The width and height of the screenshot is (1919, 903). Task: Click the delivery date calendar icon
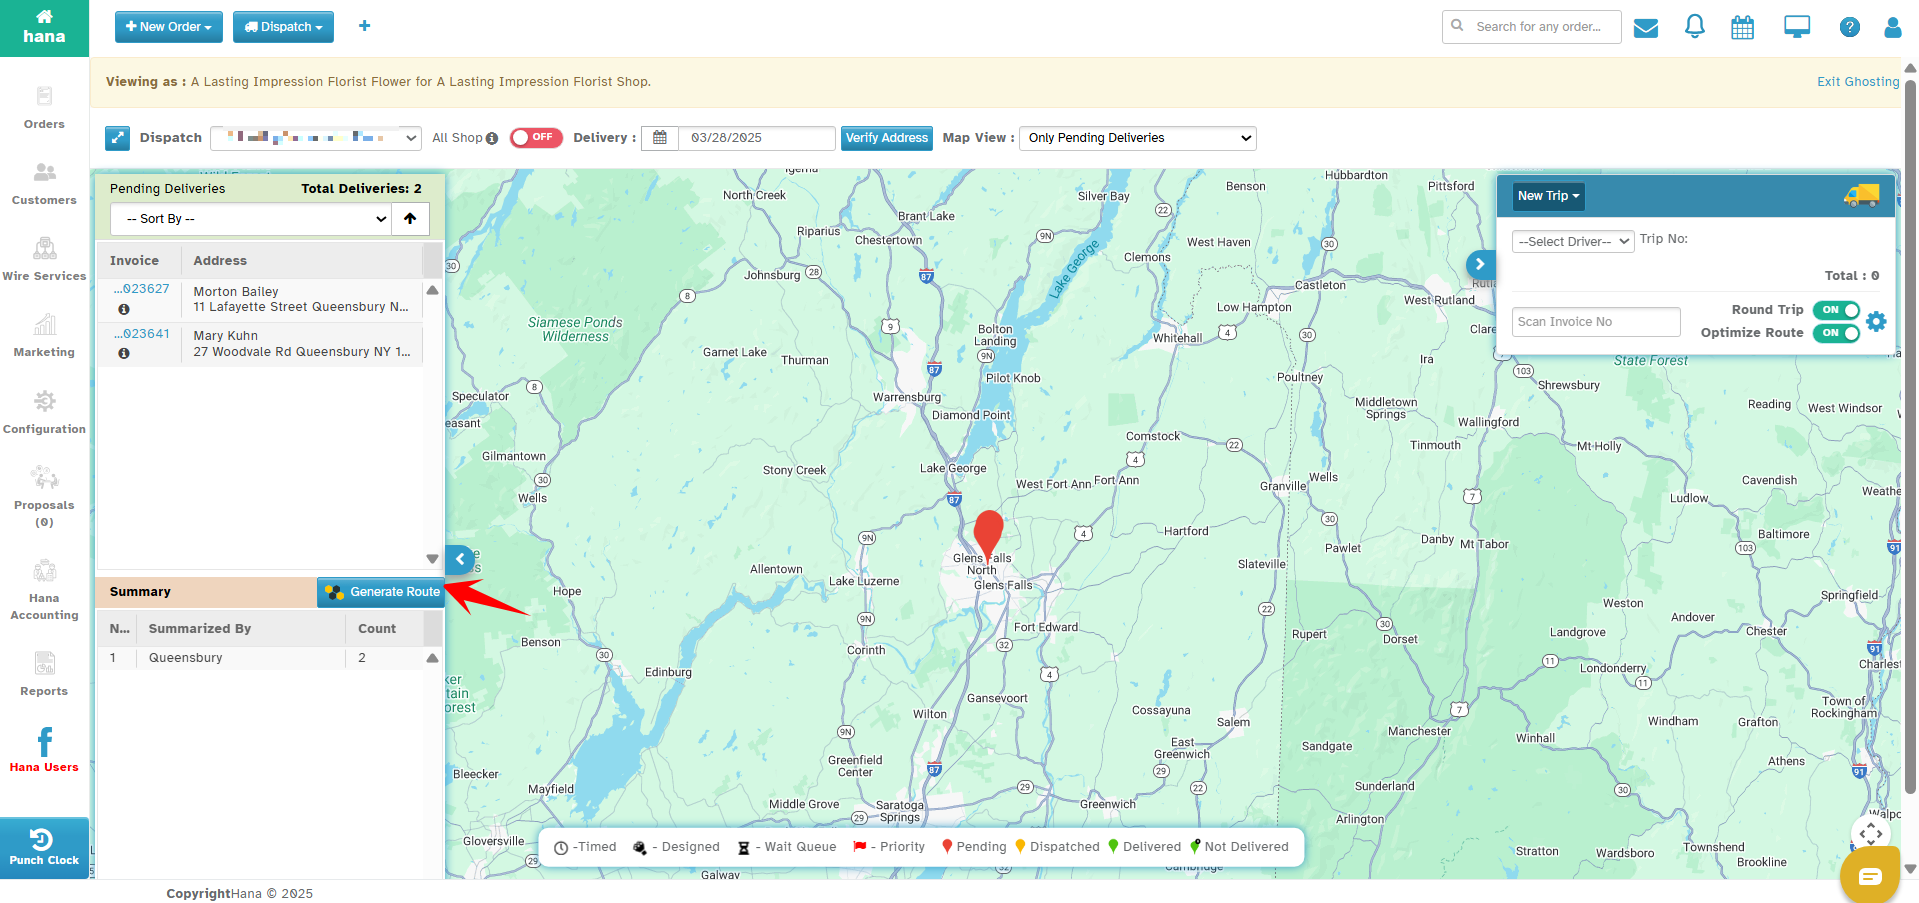click(660, 138)
